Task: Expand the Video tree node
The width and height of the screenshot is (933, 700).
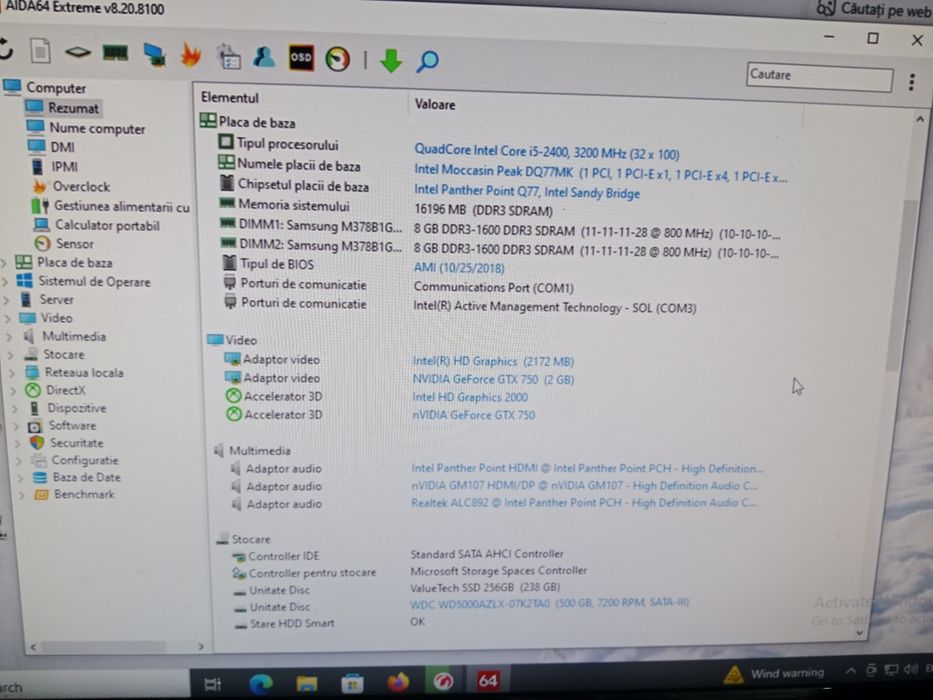Action: pos(8,318)
